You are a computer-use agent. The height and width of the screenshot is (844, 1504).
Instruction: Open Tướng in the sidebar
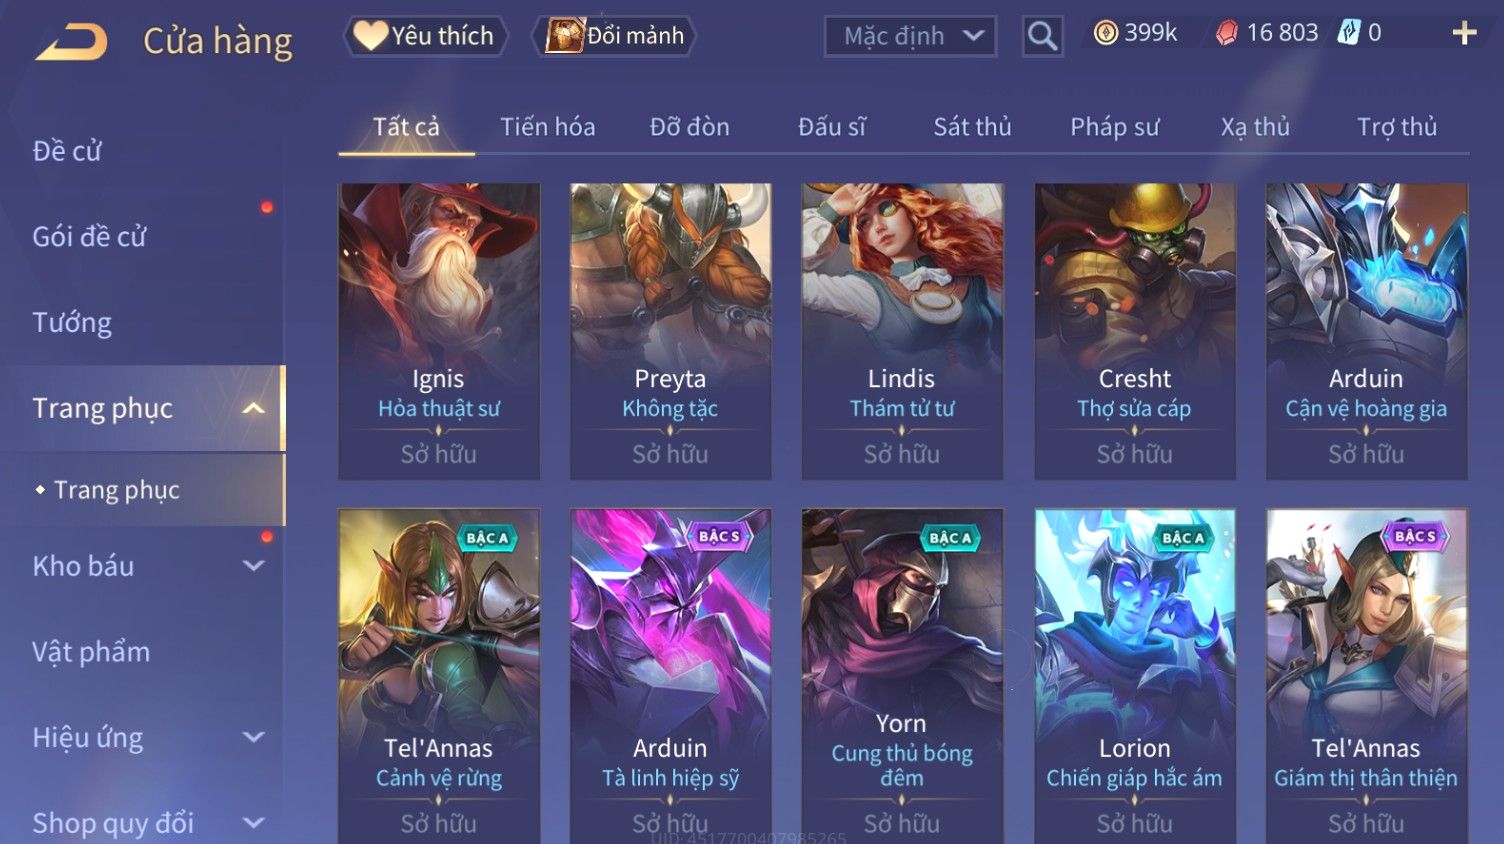72,323
